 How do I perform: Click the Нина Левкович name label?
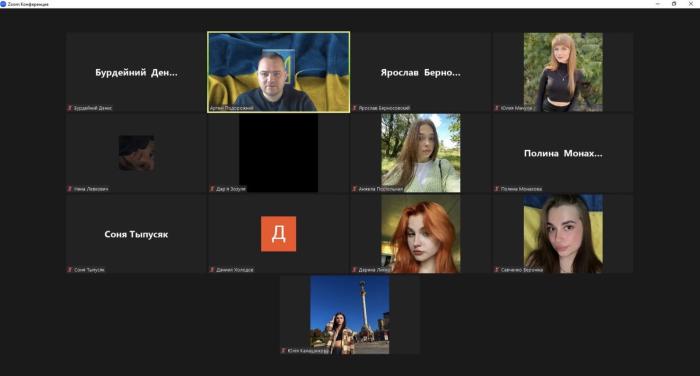[x=91, y=189]
